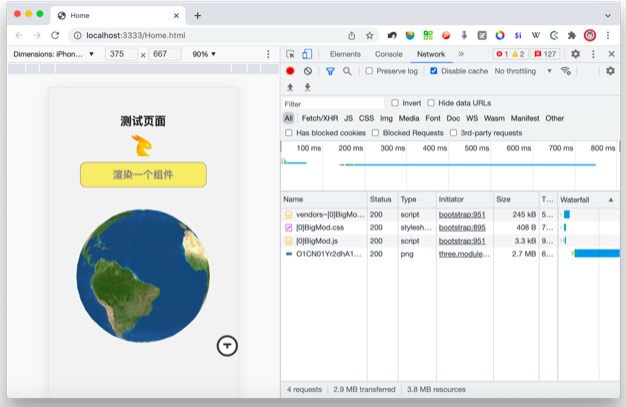Click the scroll-to-top round button on page
Screen dimensions: 626x407
tap(228, 345)
